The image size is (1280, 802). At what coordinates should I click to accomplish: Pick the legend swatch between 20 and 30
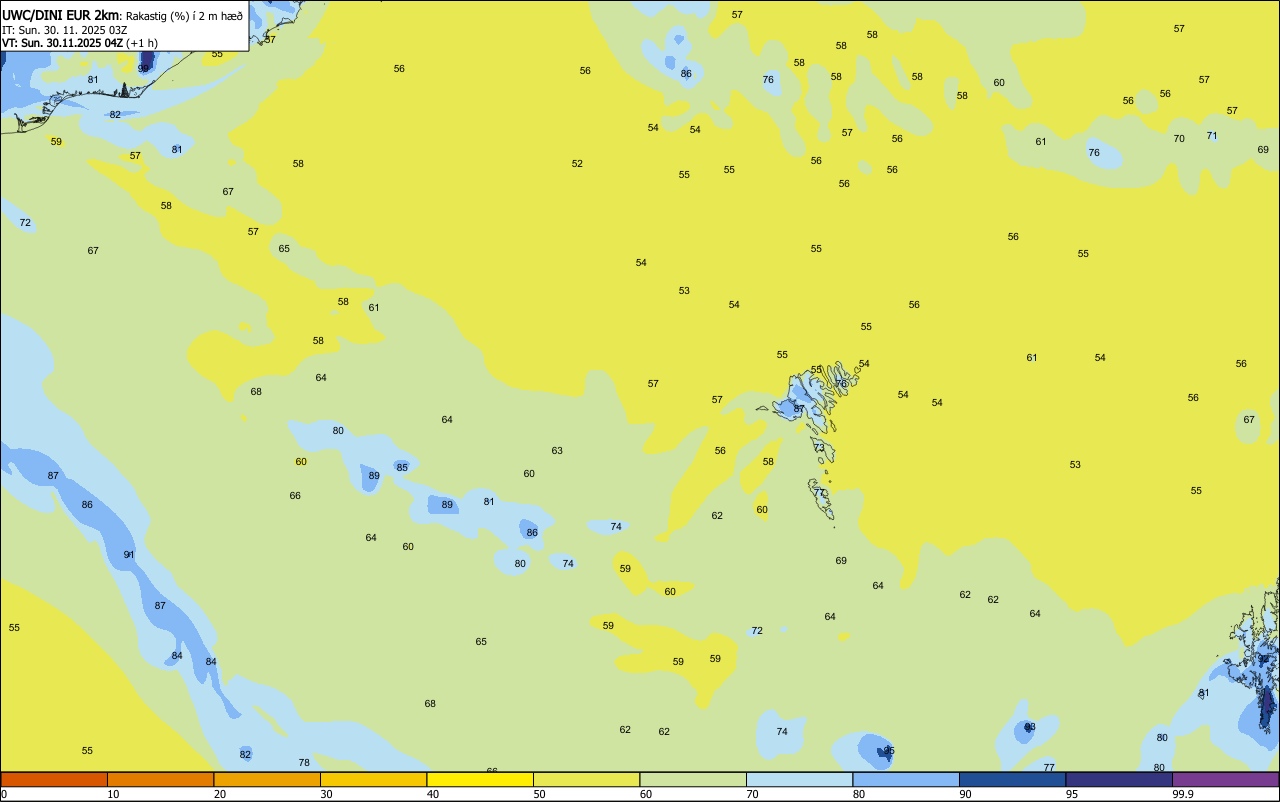coord(267,779)
